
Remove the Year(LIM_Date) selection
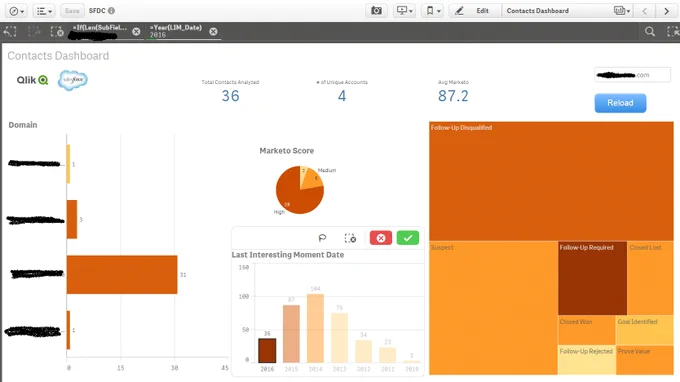click(213, 32)
